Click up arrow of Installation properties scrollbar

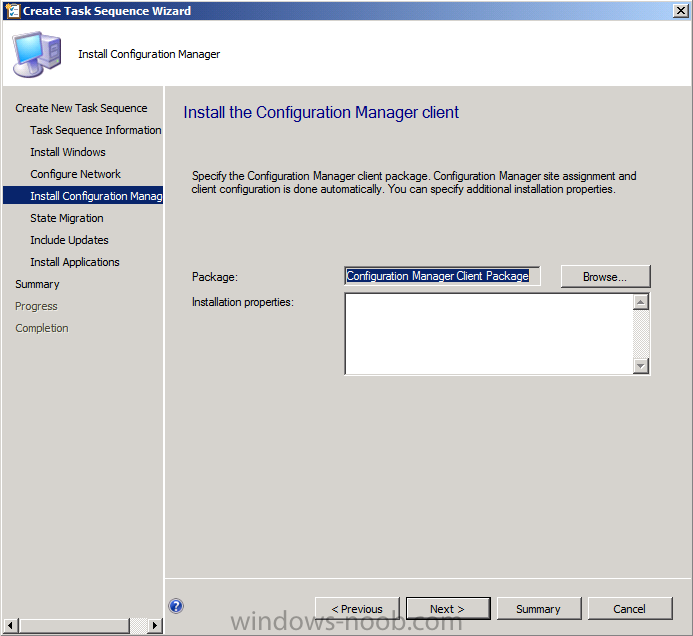click(x=641, y=302)
